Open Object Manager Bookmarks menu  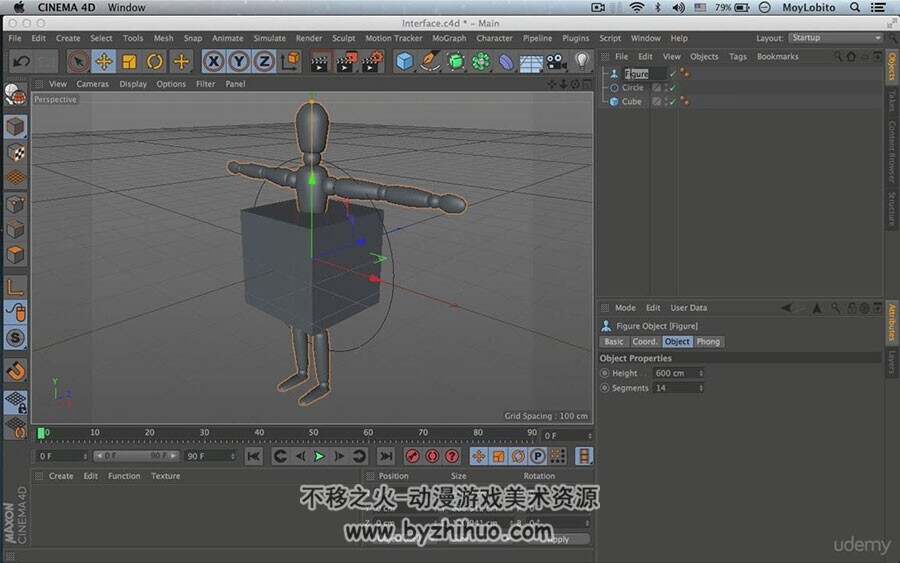(777, 57)
